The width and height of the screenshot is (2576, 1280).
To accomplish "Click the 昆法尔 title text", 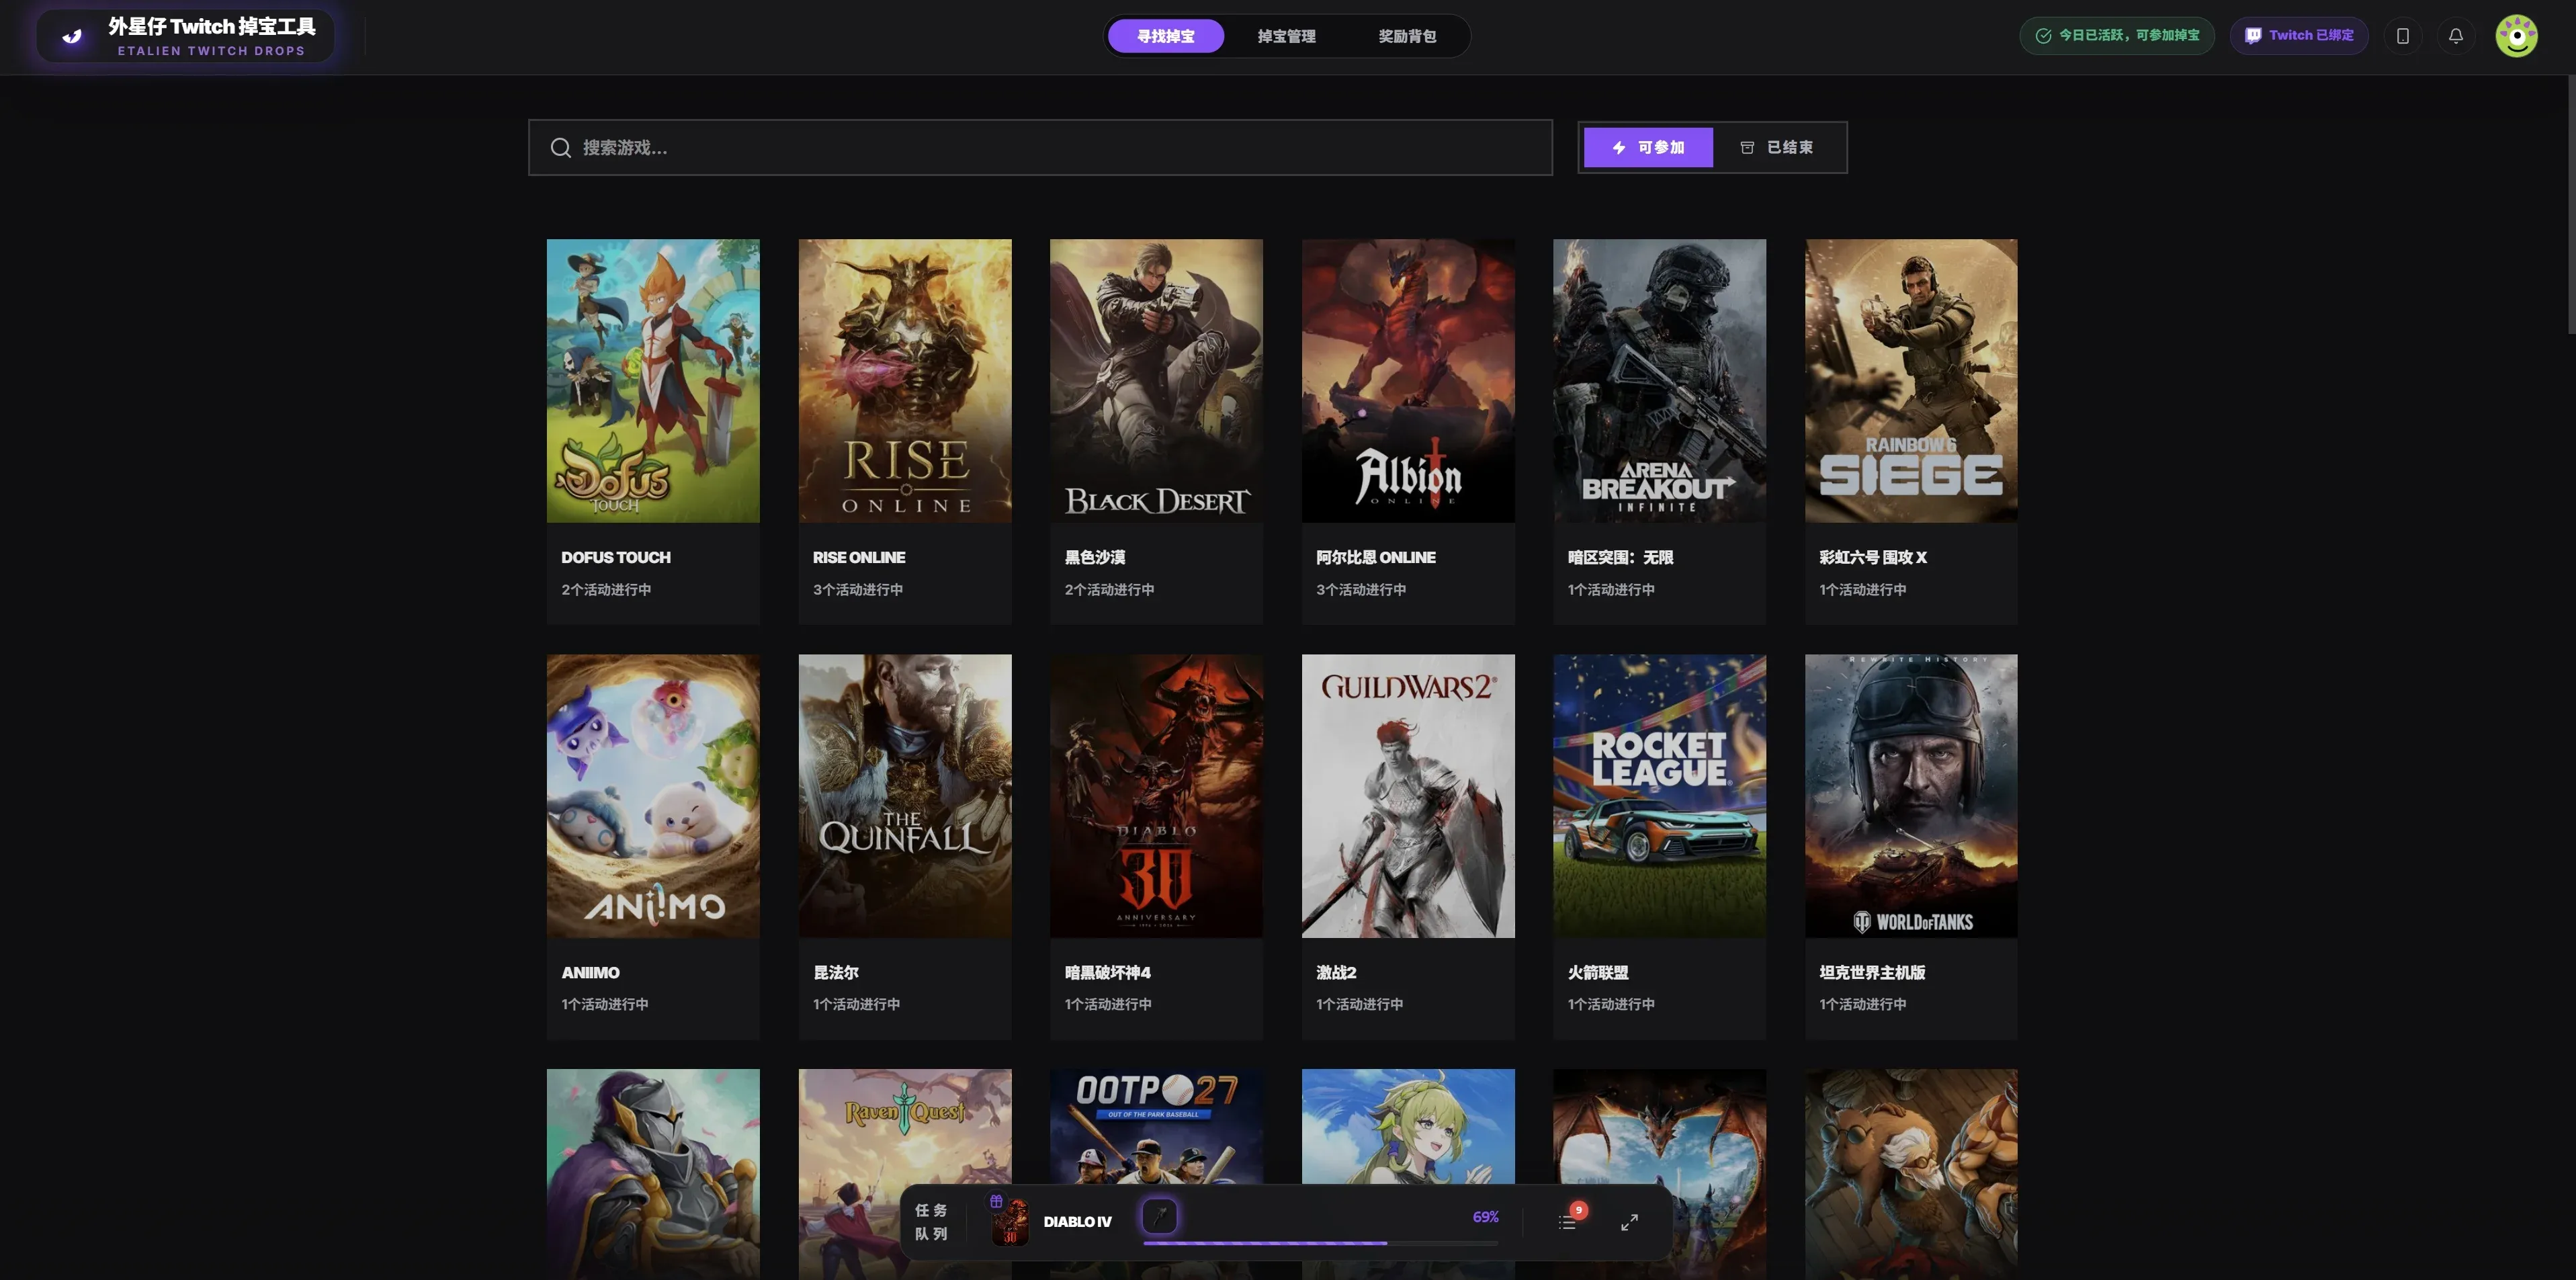I will point(836,972).
